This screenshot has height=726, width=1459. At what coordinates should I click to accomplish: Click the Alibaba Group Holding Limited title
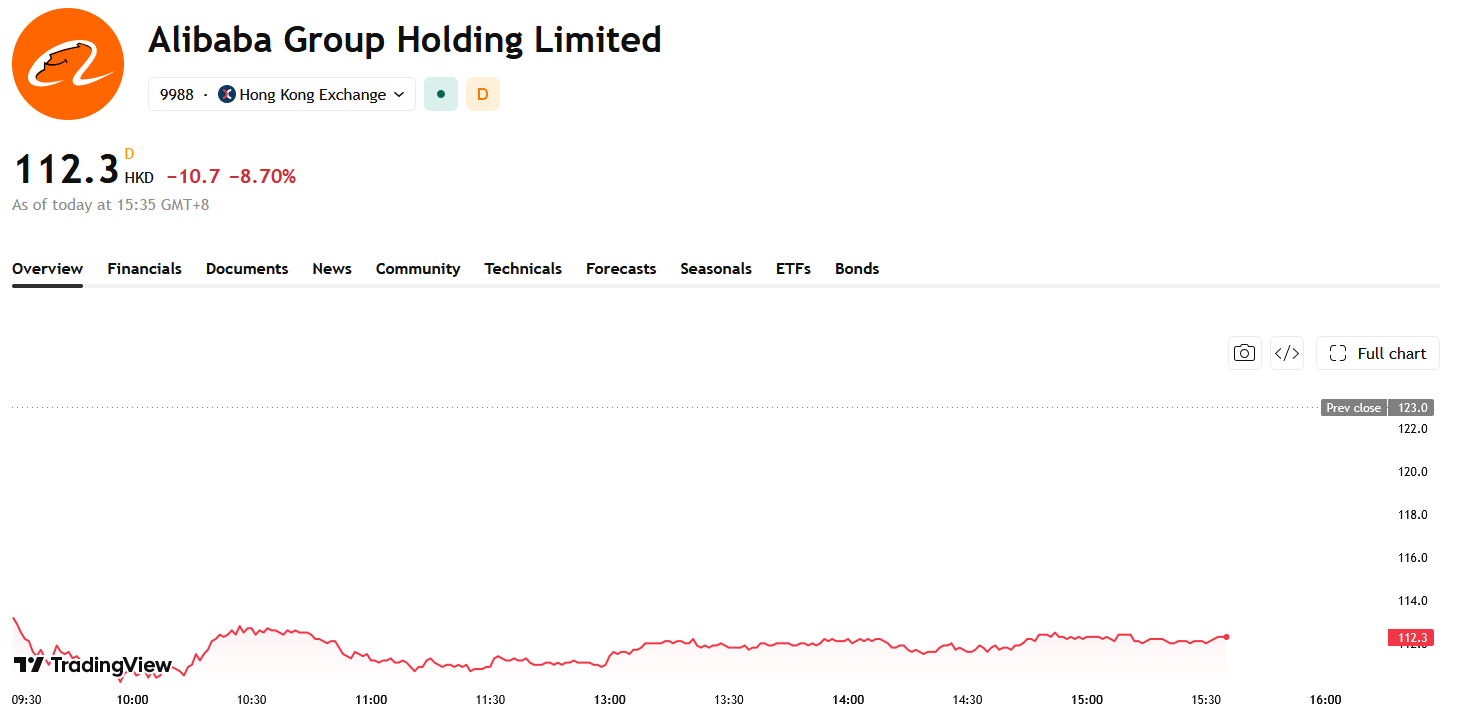click(x=405, y=40)
